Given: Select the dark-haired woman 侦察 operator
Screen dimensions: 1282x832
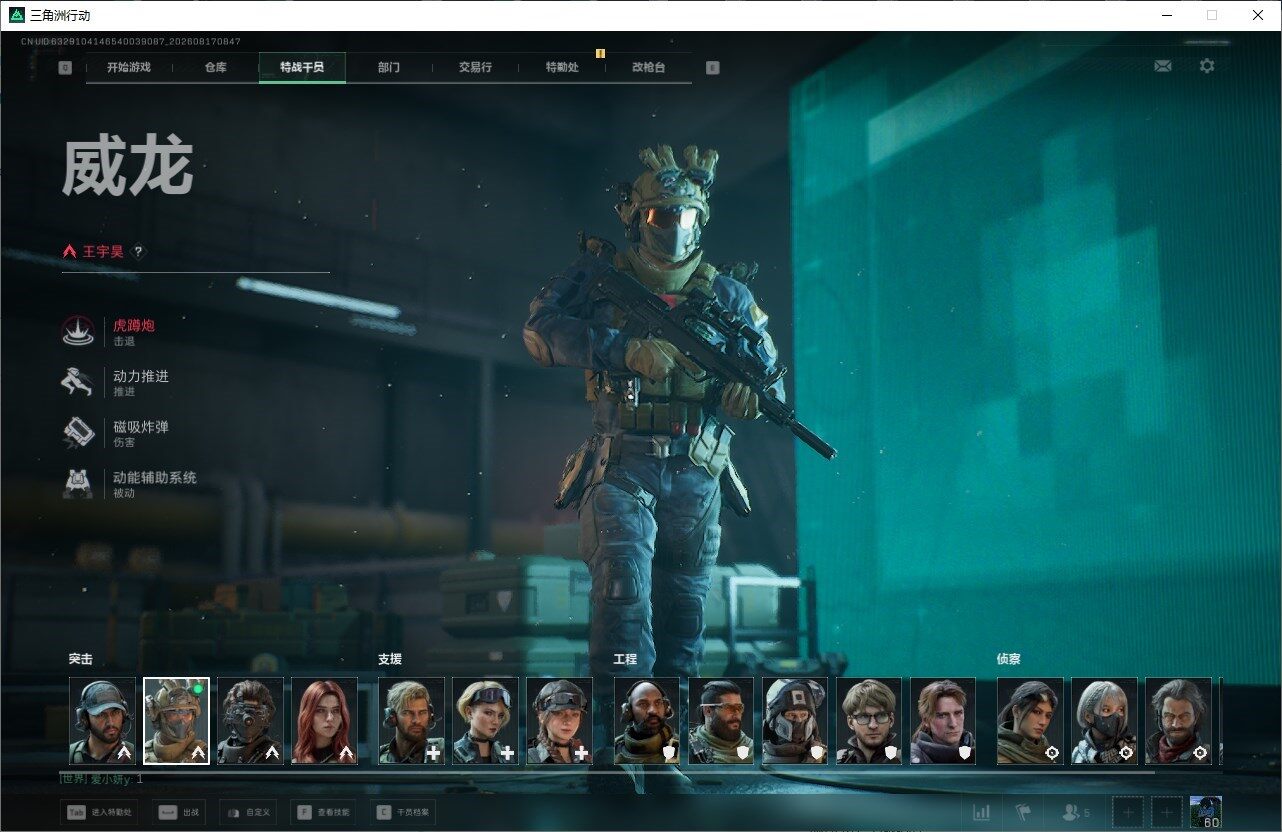Looking at the screenshot, I should [x=1030, y=721].
